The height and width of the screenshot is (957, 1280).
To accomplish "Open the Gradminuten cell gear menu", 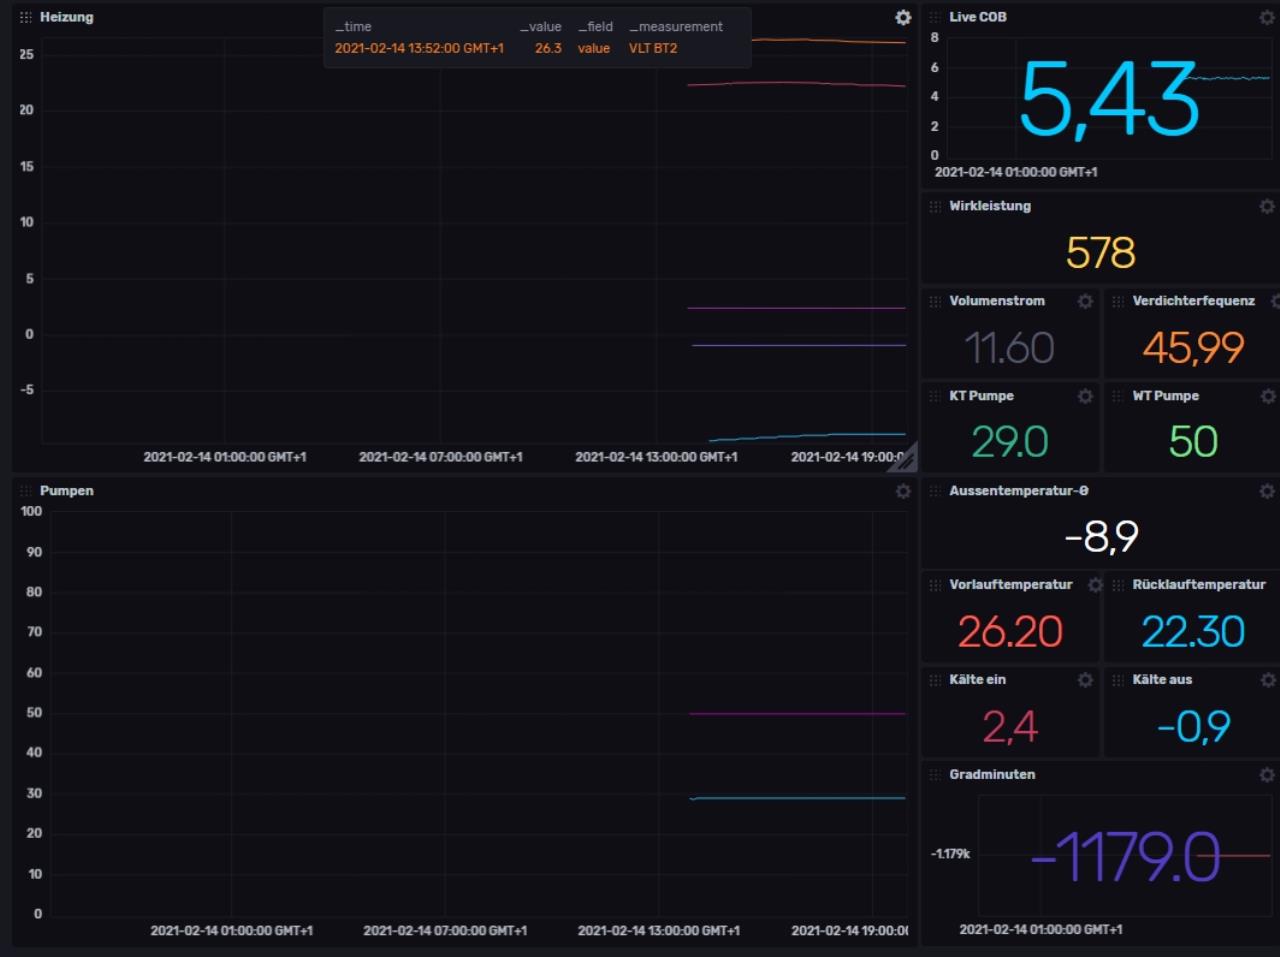I will point(1267,775).
